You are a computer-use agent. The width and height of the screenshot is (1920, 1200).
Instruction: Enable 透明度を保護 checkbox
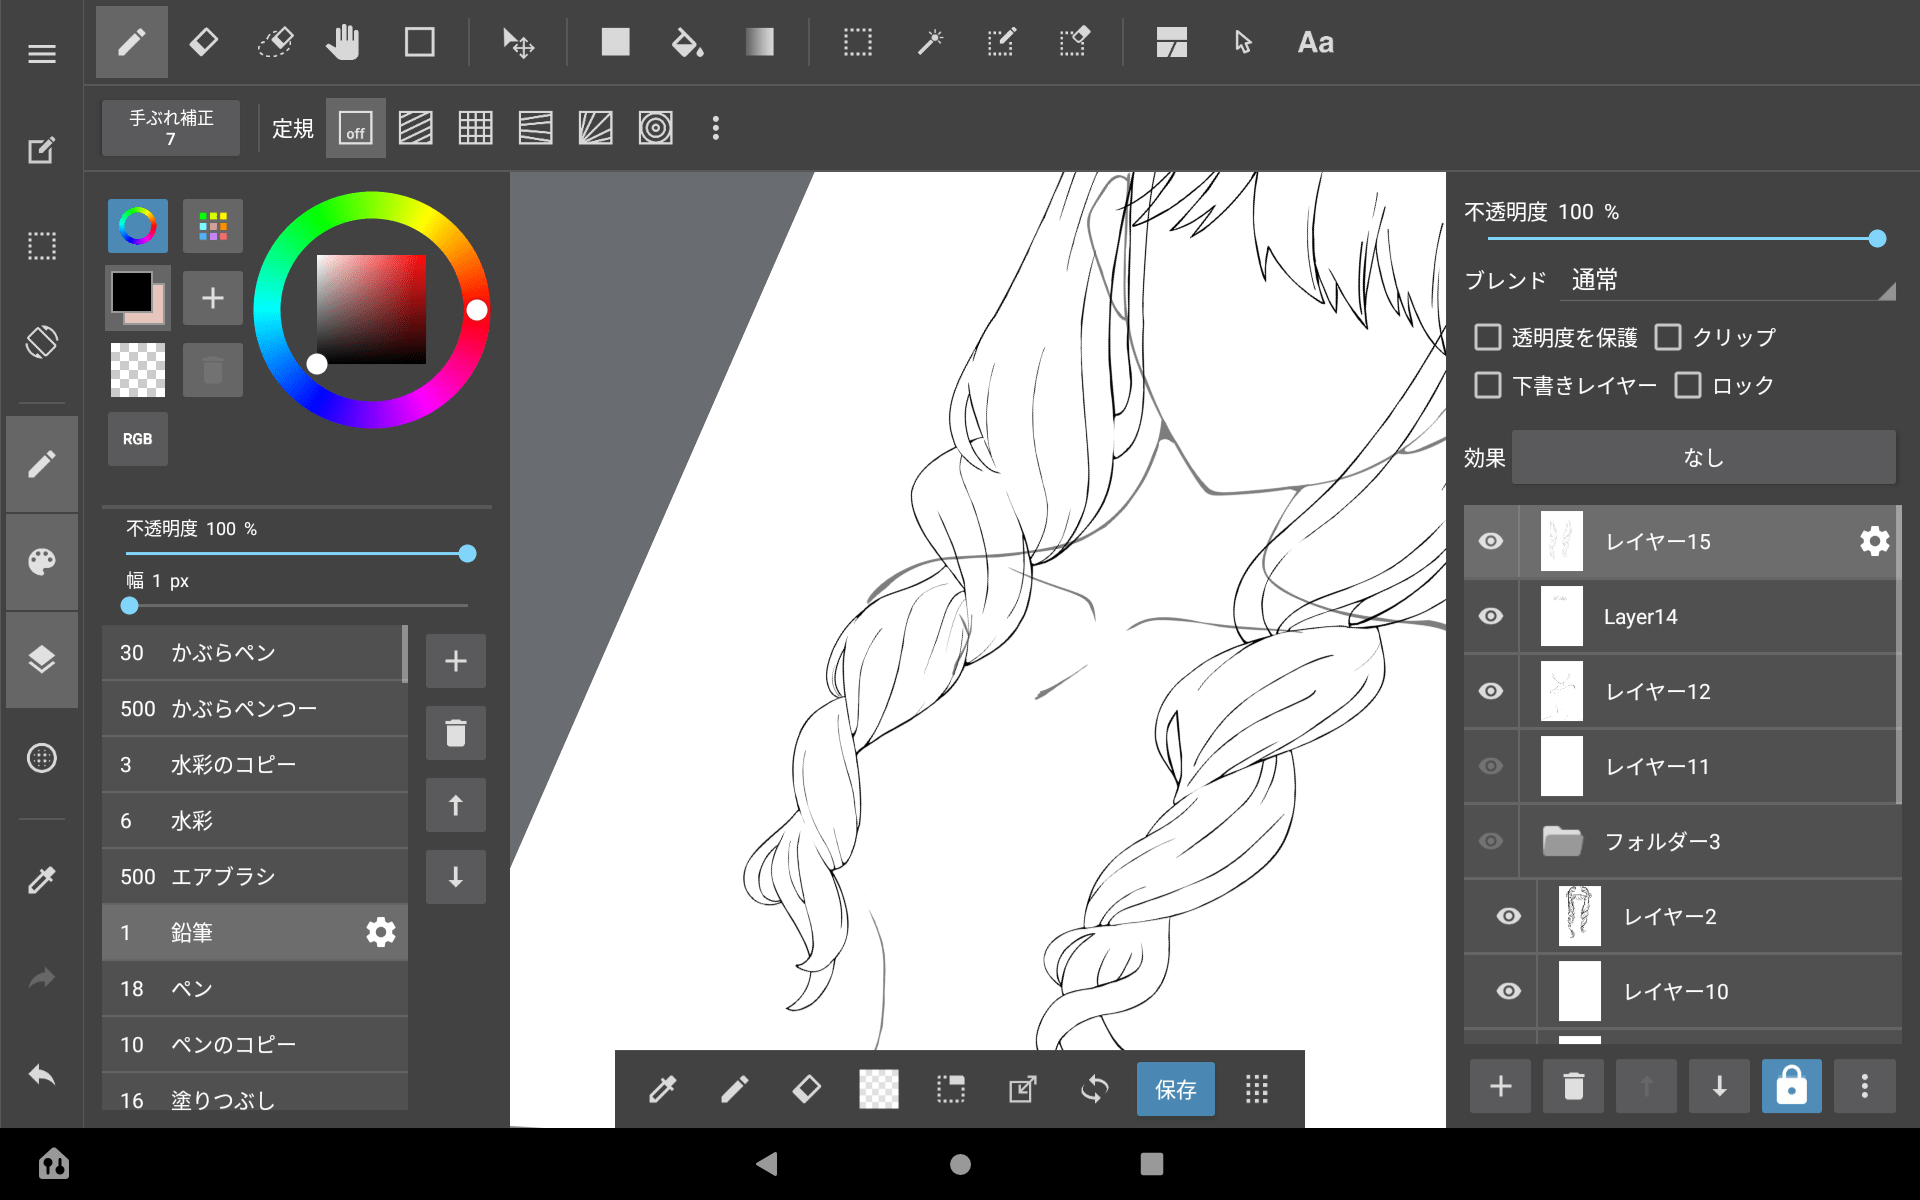pyautogui.click(x=1488, y=337)
